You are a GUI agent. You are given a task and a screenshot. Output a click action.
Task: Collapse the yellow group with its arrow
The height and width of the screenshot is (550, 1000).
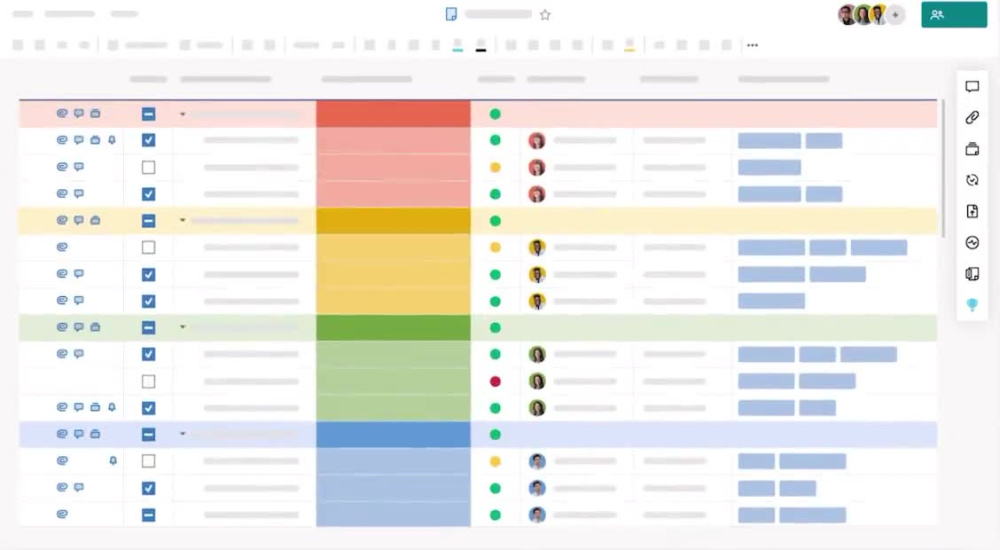182,220
